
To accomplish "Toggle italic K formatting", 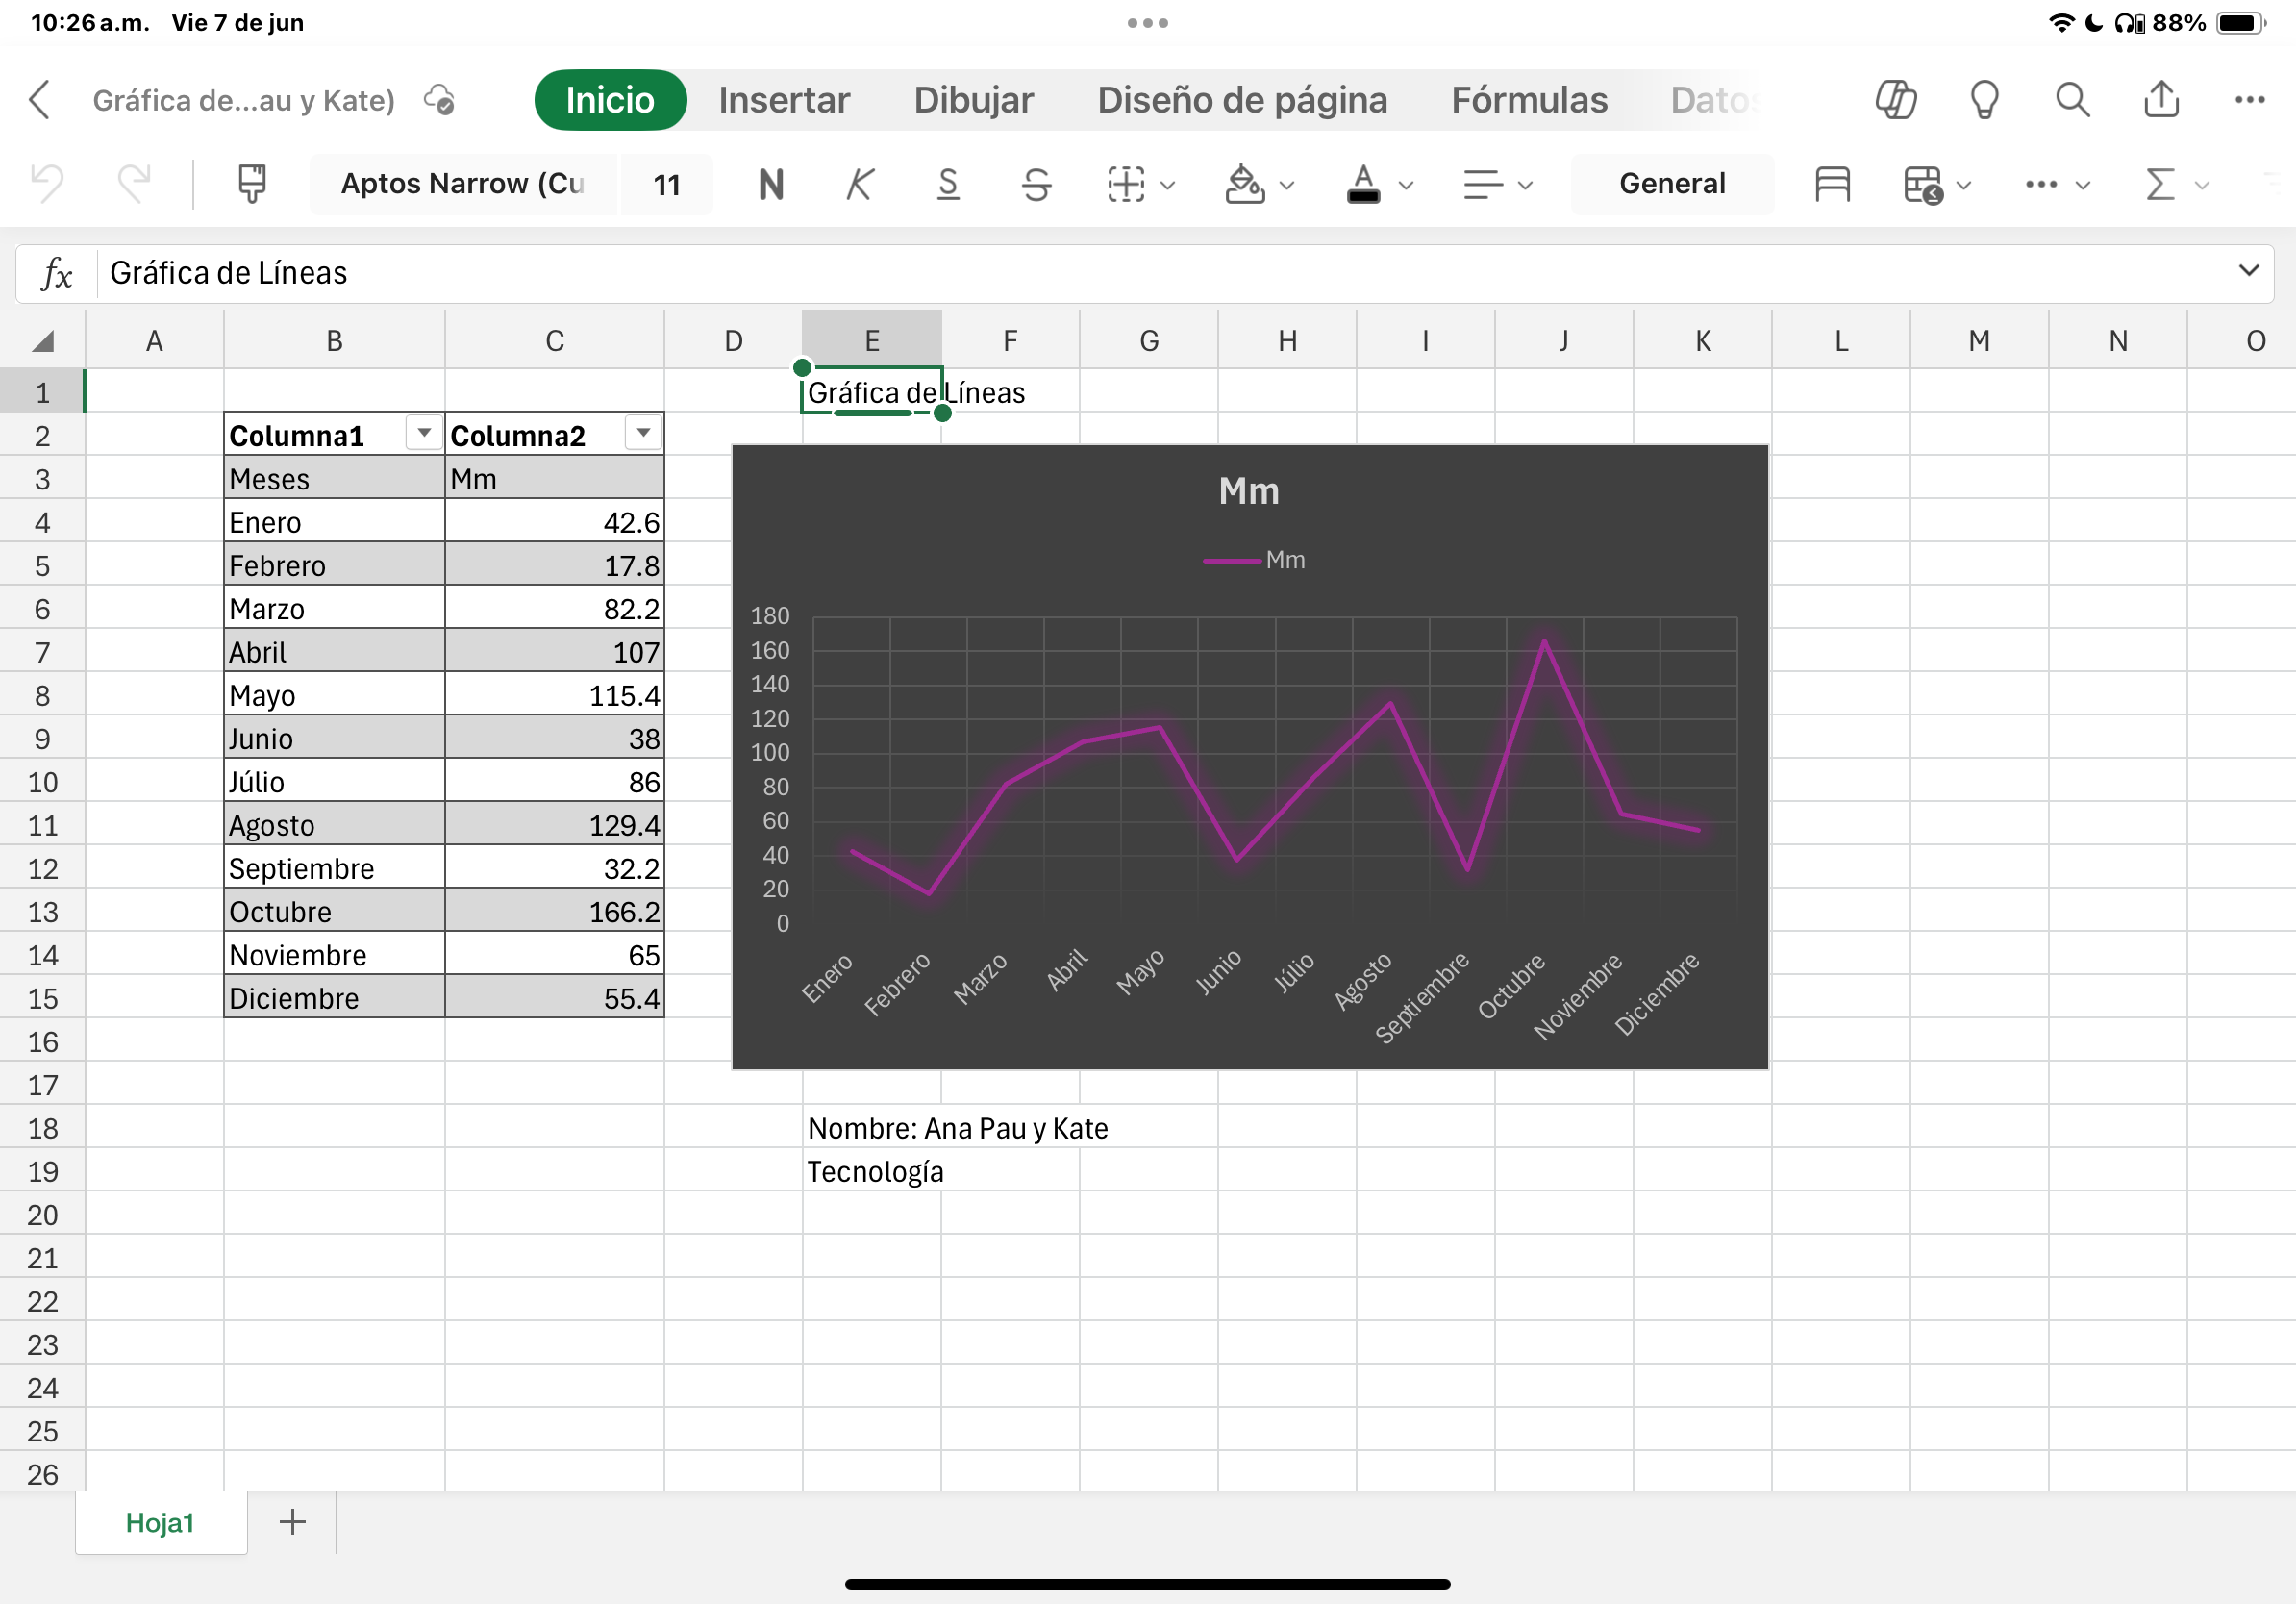I will (x=859, y=184).
